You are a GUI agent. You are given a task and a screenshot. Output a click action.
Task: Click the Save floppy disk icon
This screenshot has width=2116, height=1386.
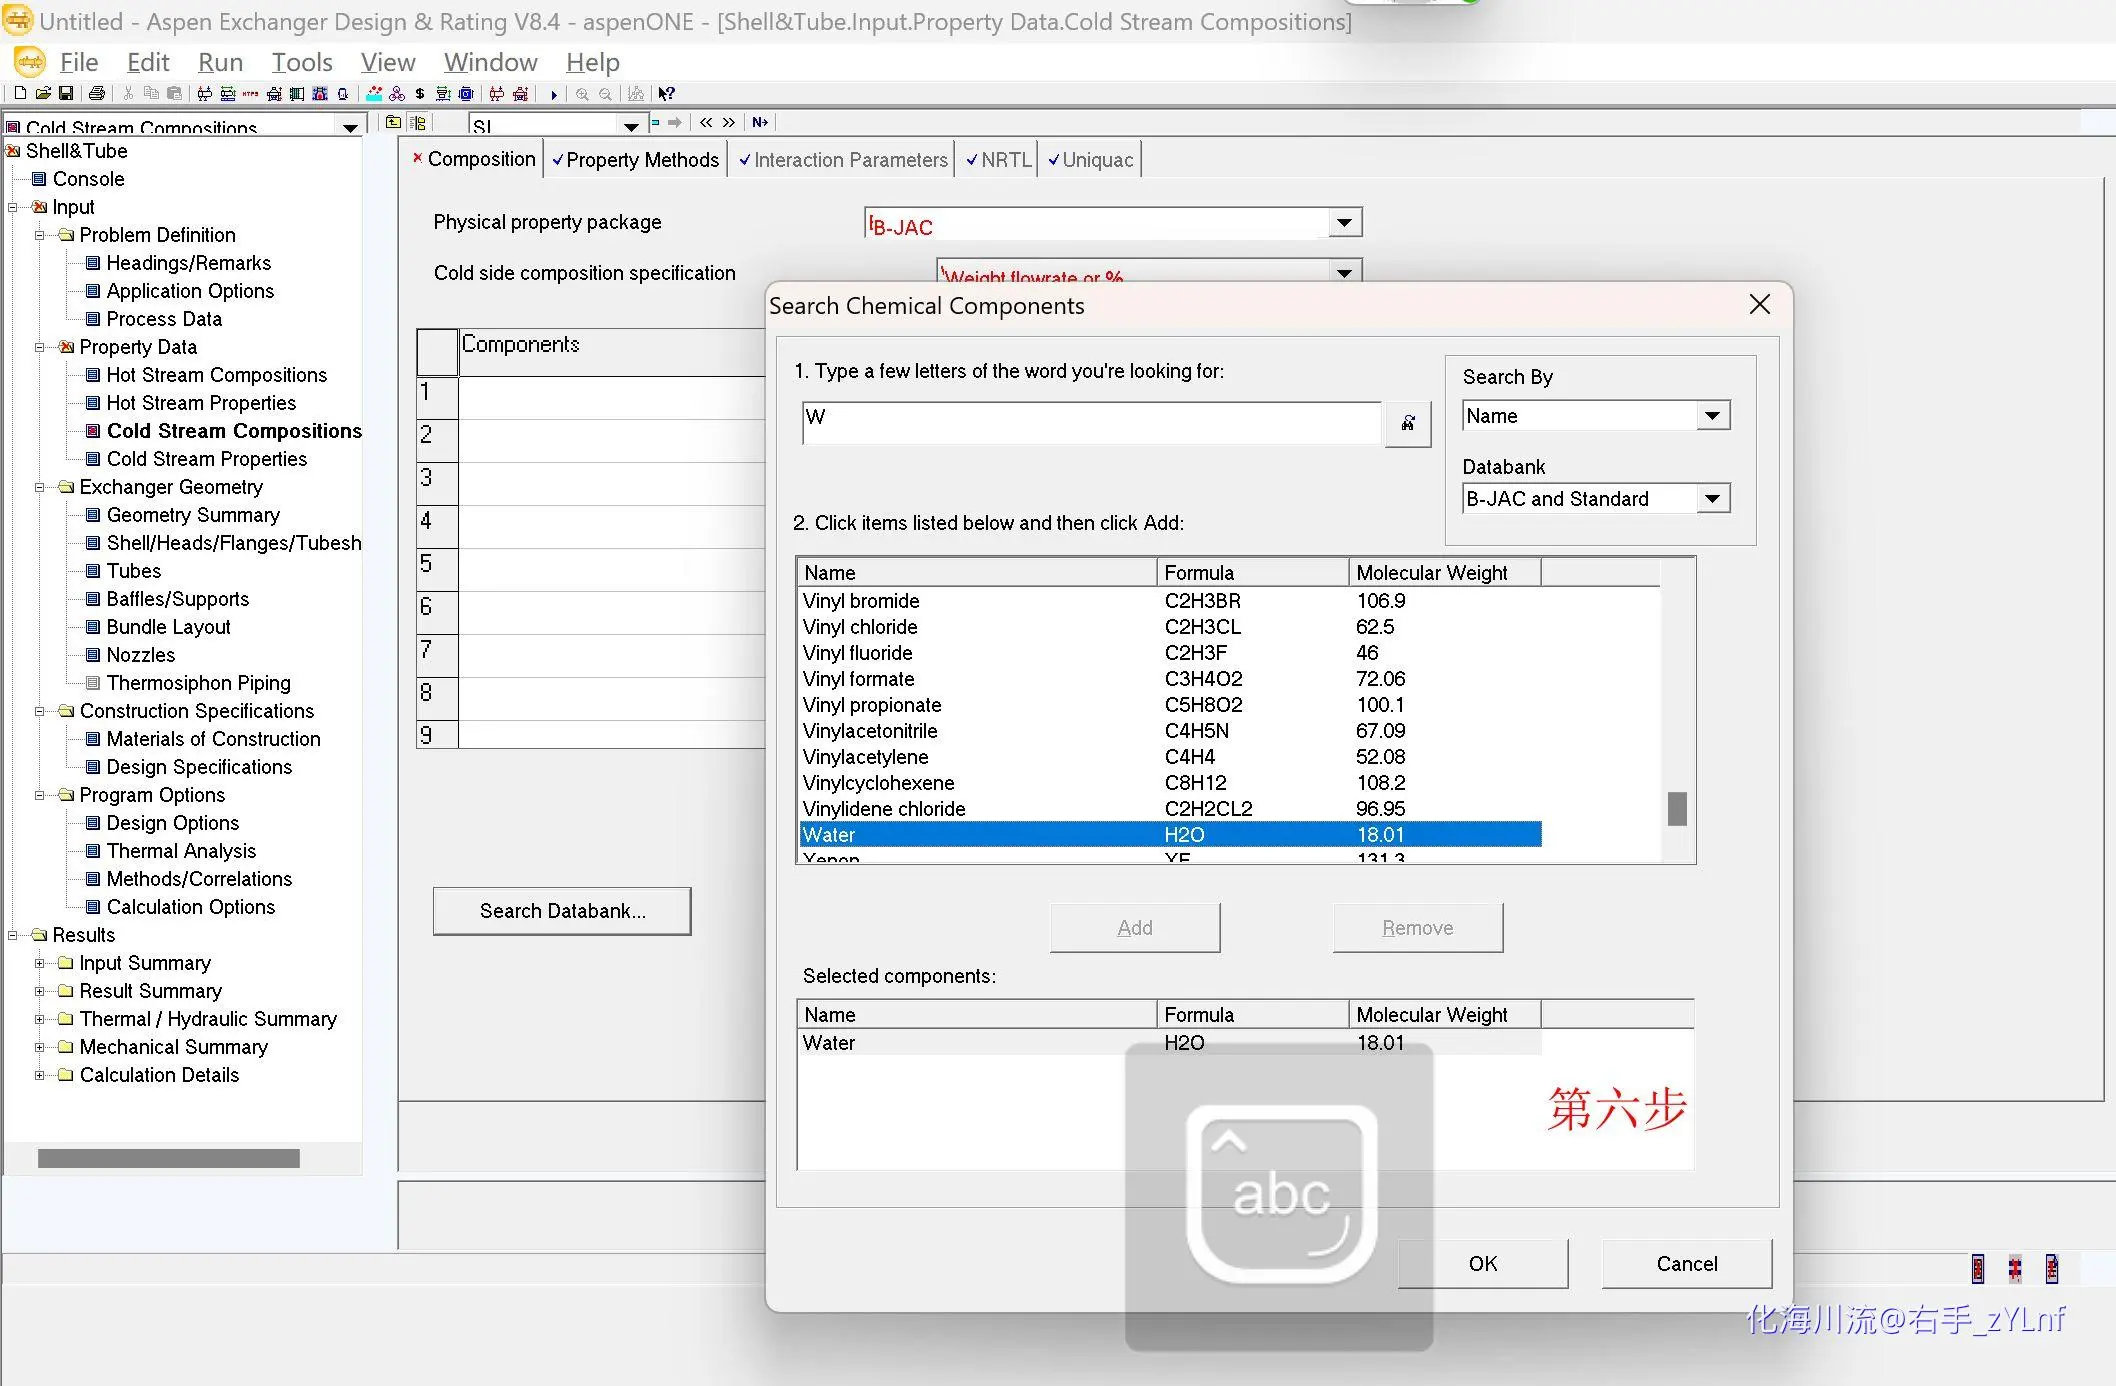pyautogui.click(x=66, y=94)
